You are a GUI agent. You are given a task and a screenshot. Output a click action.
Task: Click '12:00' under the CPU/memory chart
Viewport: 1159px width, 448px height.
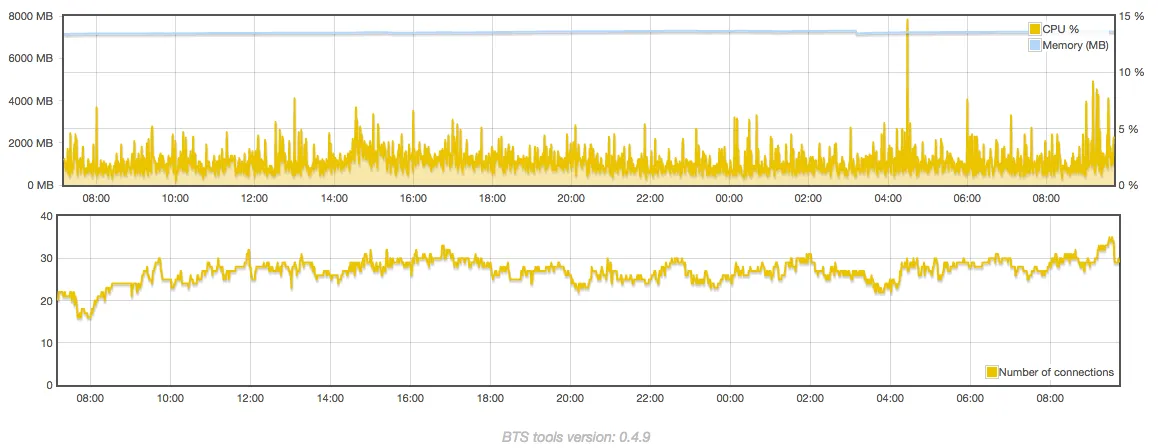click(254, 198)
